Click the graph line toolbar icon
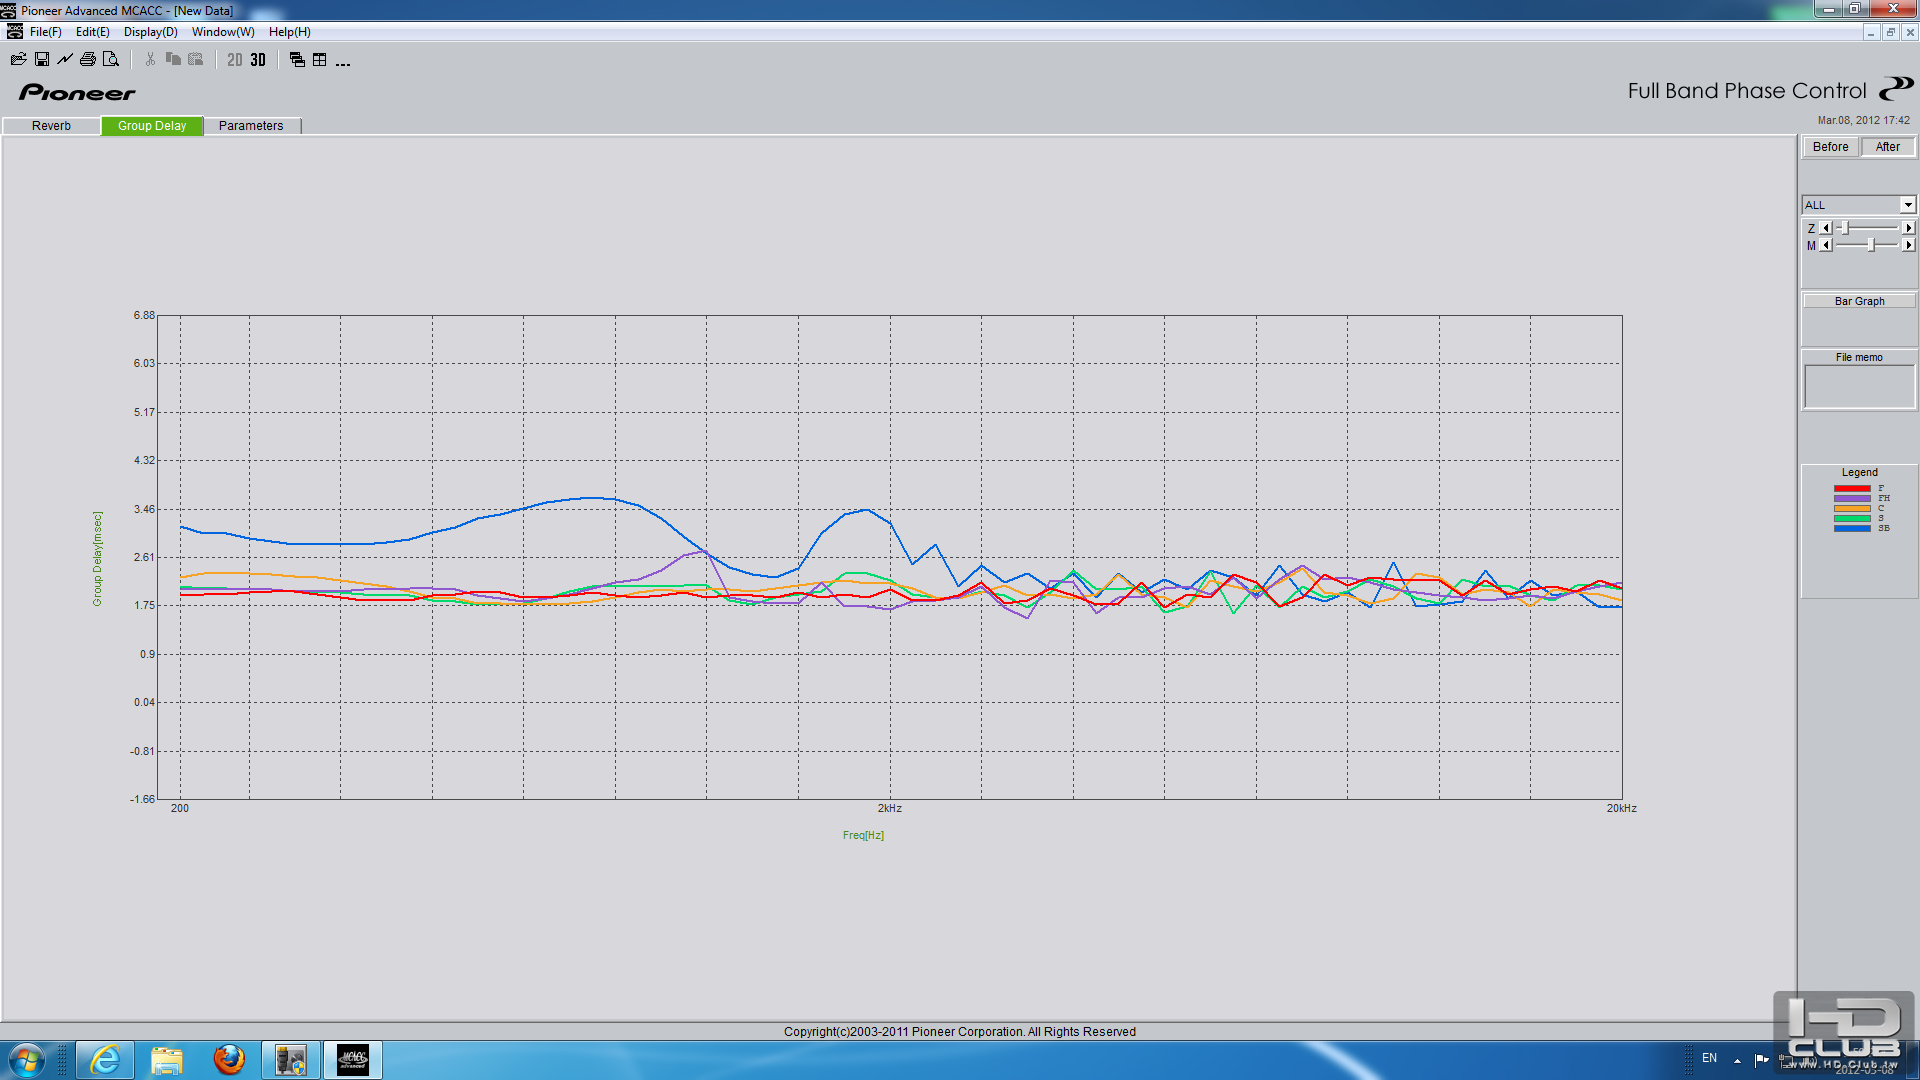Screen dimensions: 1920x1080 65,60
